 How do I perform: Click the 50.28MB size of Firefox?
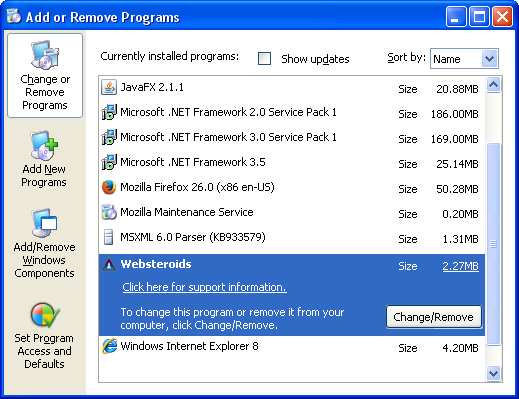click(x=457, y=189)
